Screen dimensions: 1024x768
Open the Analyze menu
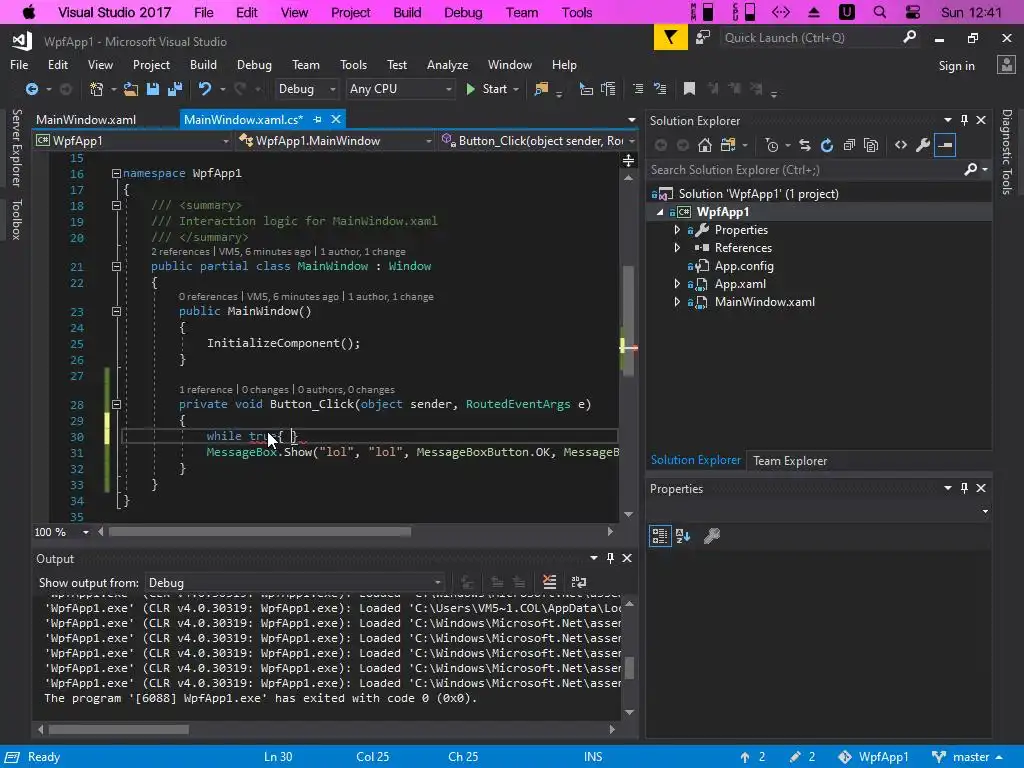point(447,65)
